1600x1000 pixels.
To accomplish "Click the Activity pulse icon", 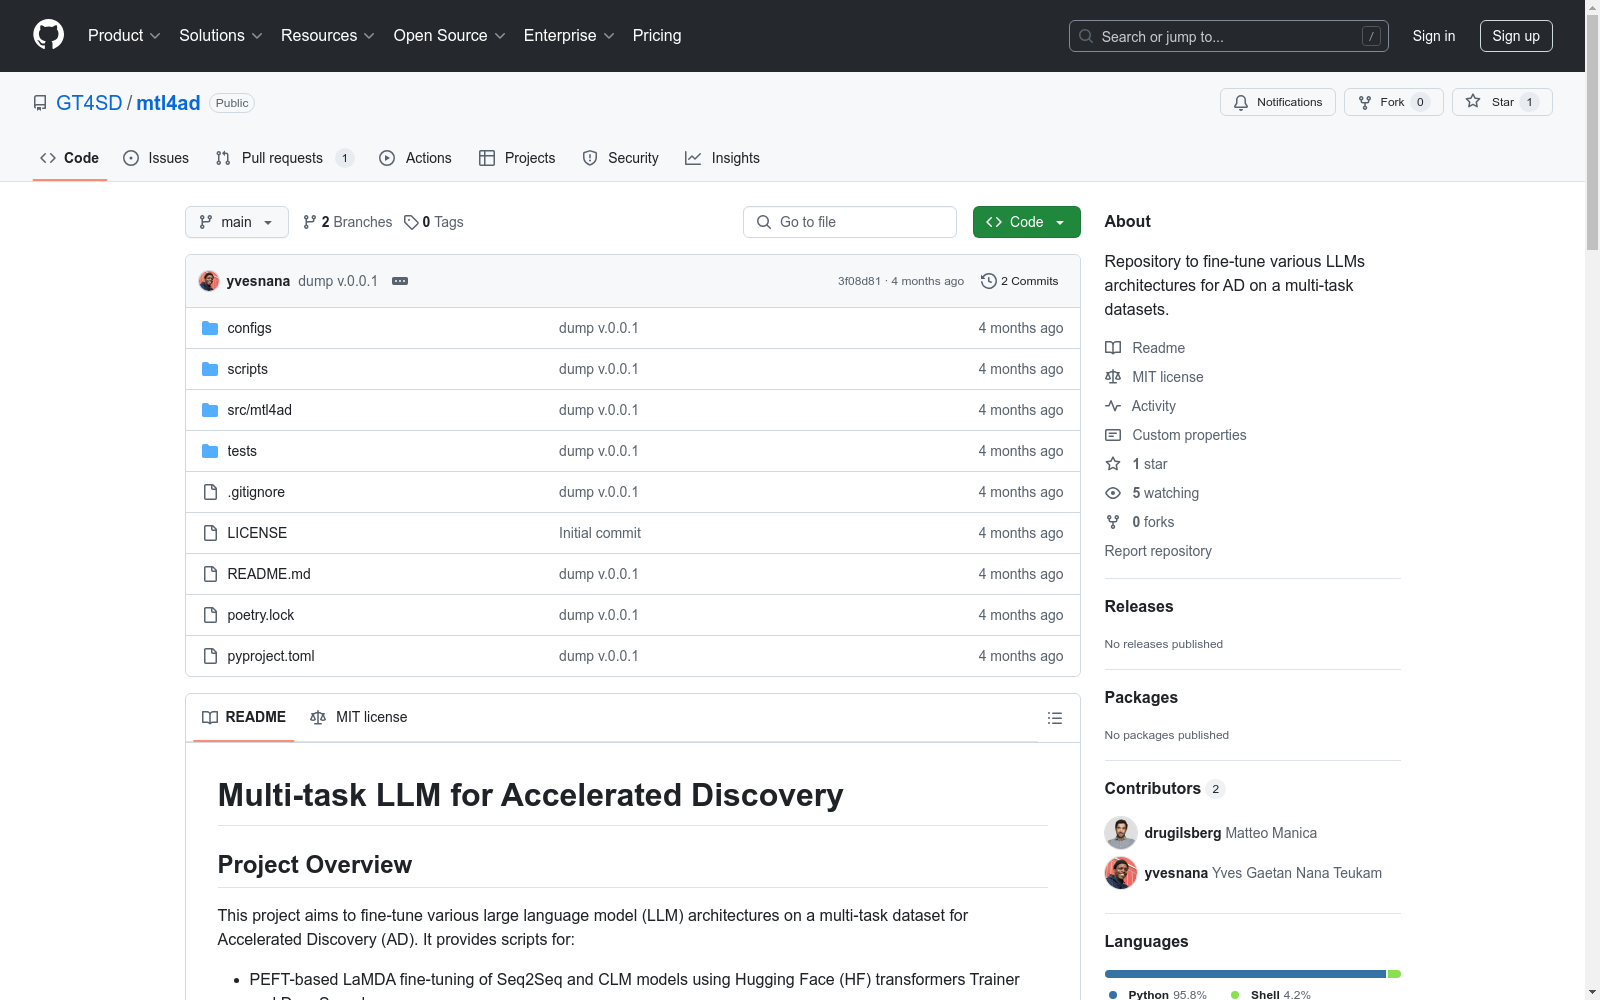I will pyautogui.click(x=1113, y=406).
